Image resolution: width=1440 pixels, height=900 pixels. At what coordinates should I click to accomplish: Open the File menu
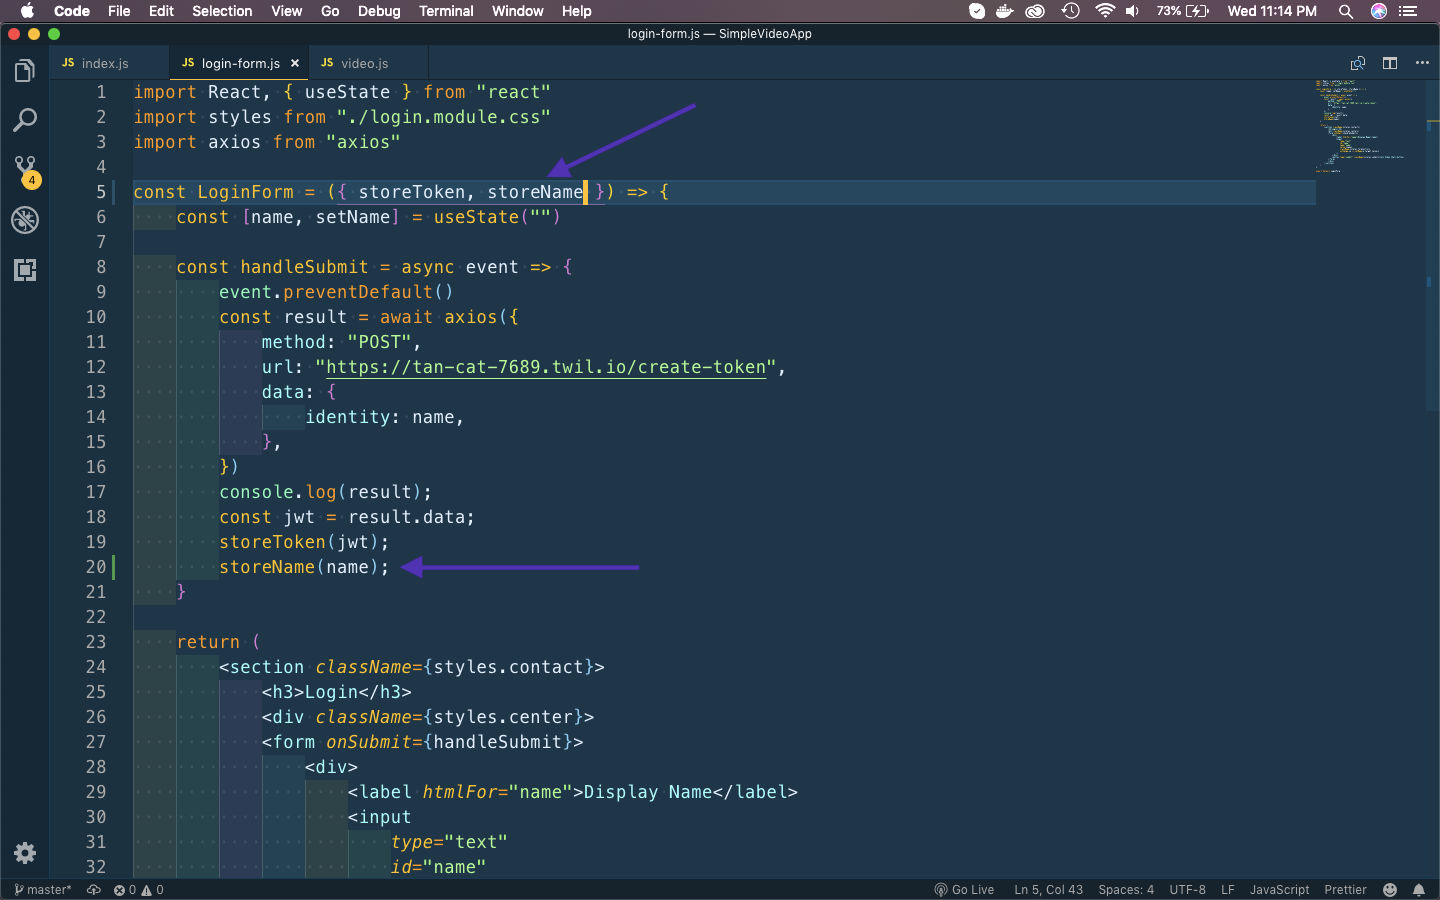(119, 11)
